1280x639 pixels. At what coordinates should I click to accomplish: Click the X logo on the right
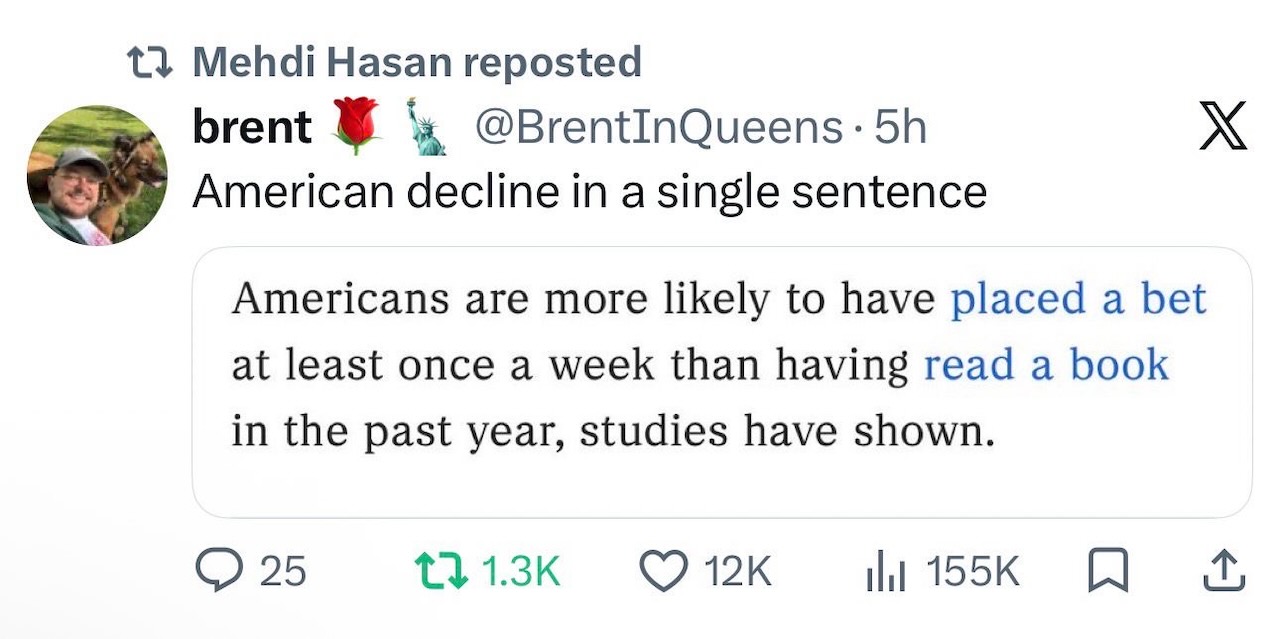pos(1223,126)
